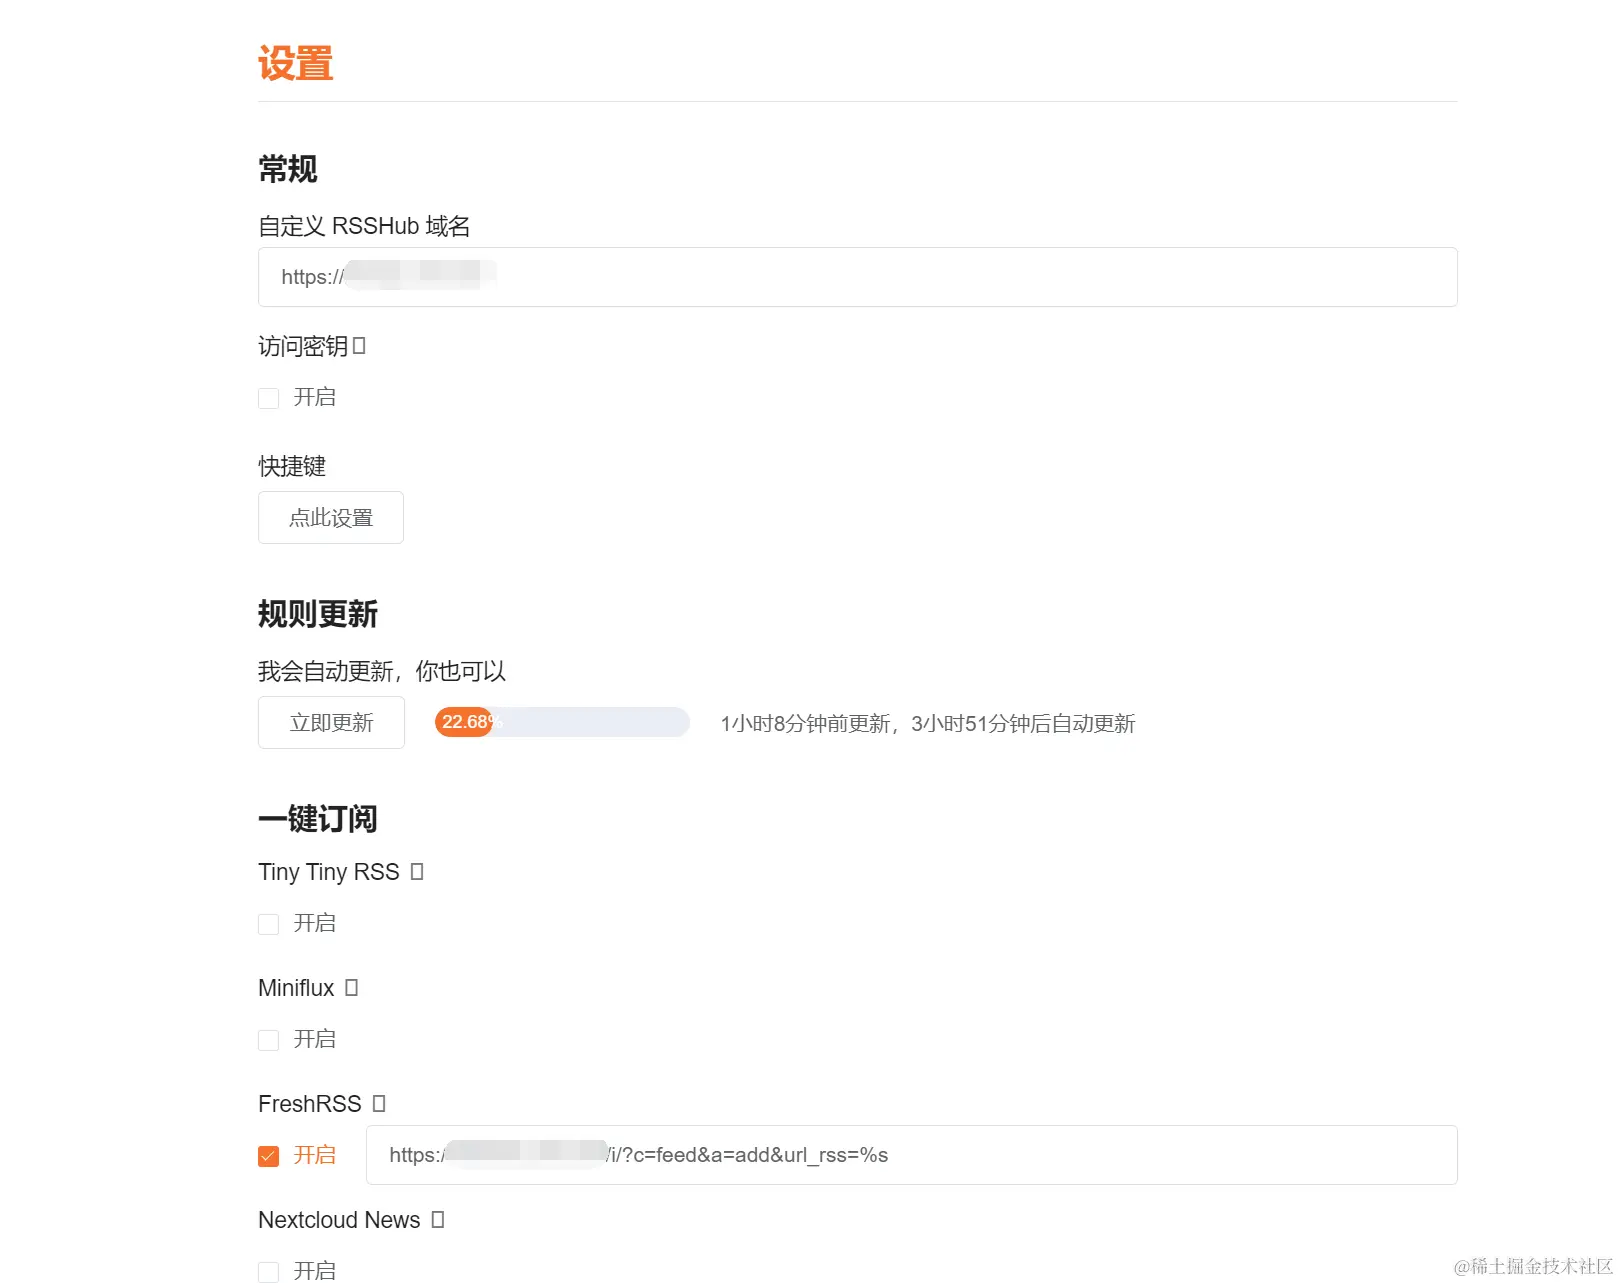Screen dimensions: 1620x1283
Task: Tick the Miniflux 开启 checkbox
Action: coord(268,1040)
